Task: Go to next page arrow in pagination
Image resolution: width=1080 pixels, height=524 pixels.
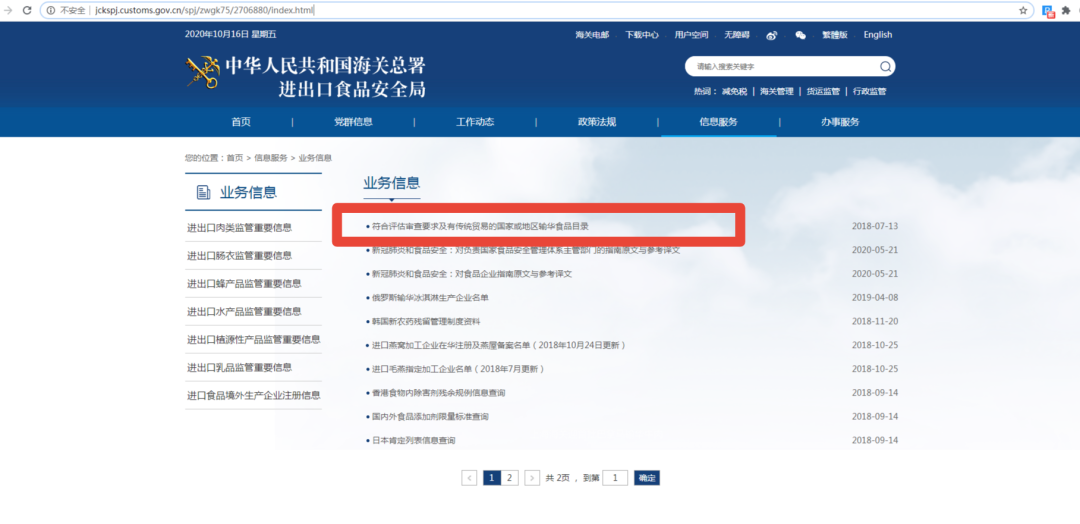Action: (532, 478)
